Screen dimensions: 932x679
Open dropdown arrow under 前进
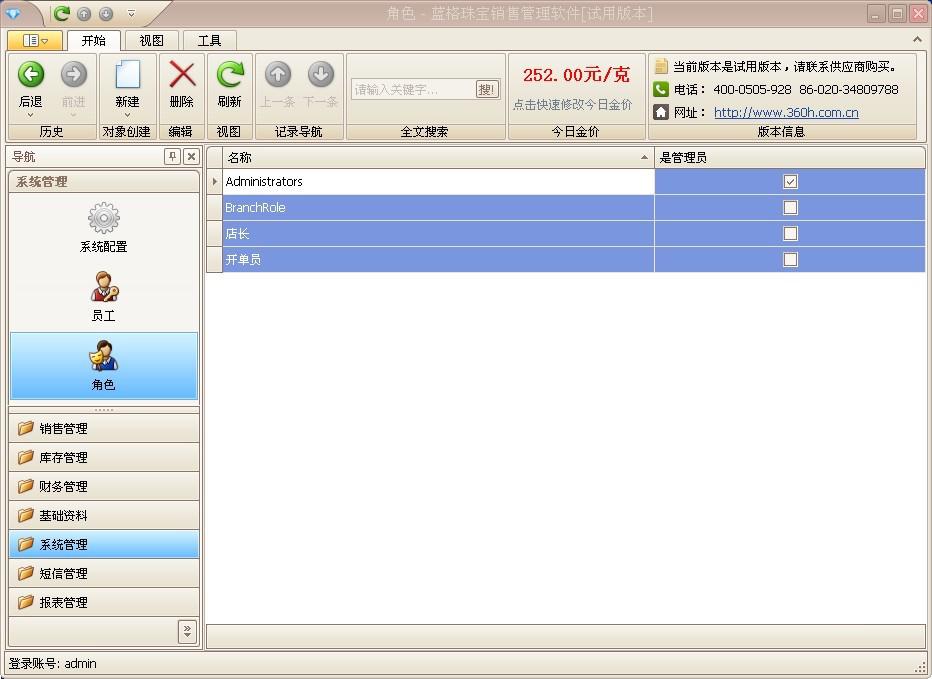pos(74,115)
